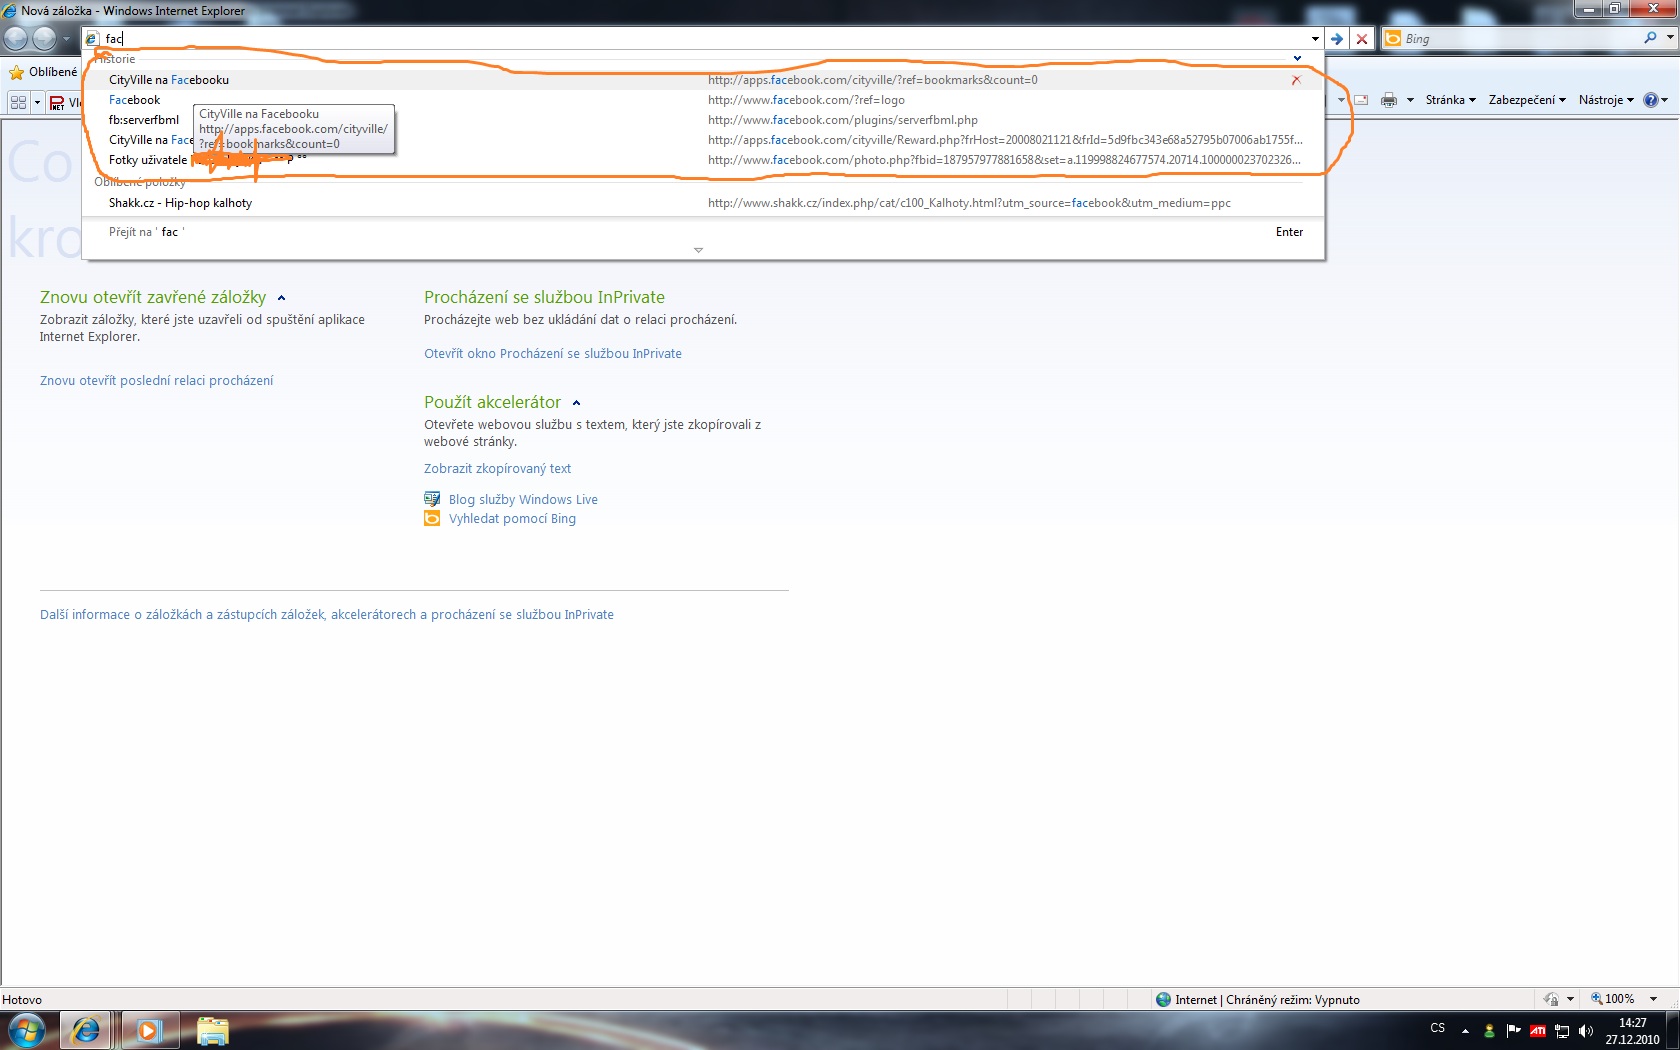Click the Bing accelerator icon in page
This screenshot has height=1050, width=1680.
(432, 518)
